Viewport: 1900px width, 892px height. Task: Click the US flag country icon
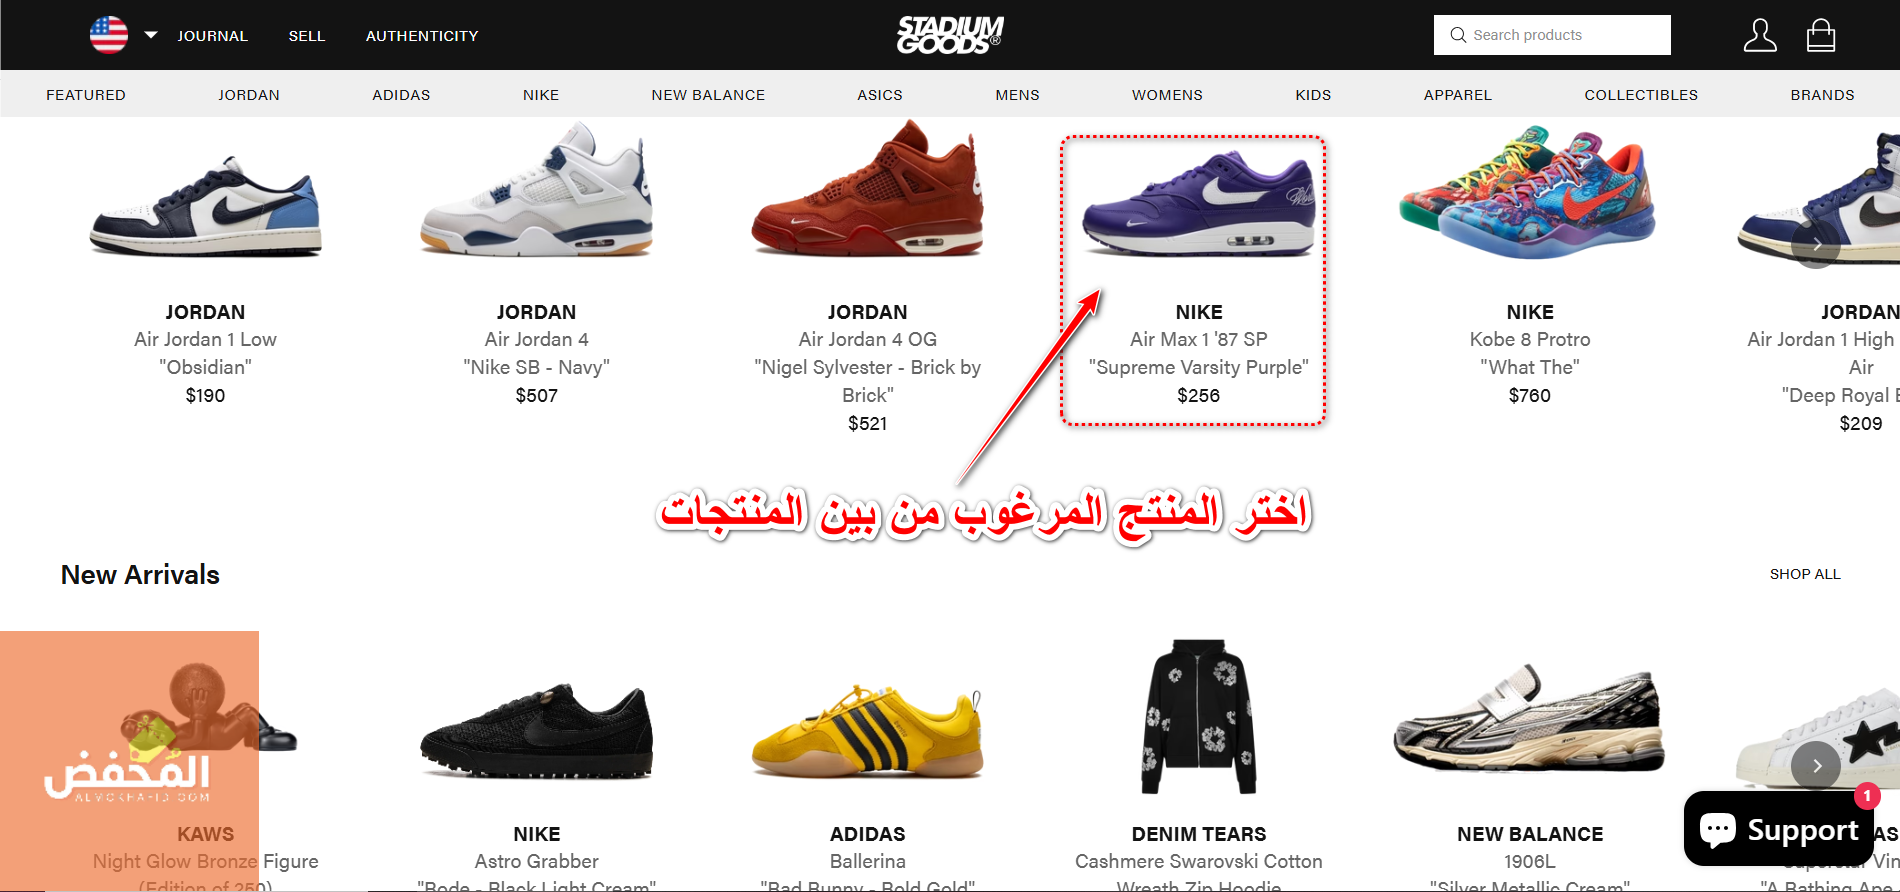pos(109,35)
